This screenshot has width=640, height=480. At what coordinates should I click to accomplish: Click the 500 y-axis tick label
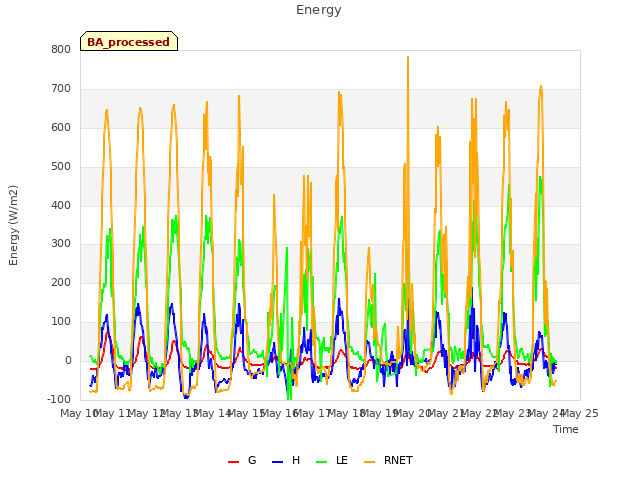pyautogui.click(x=61, y=167)
